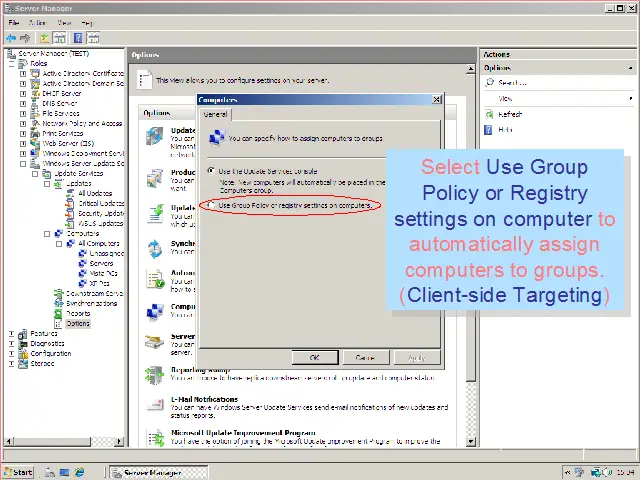The height and width of the screenshot is (480, 640).
Task: Select Synchronizations in the tree
Action: [x=91, y=304]
